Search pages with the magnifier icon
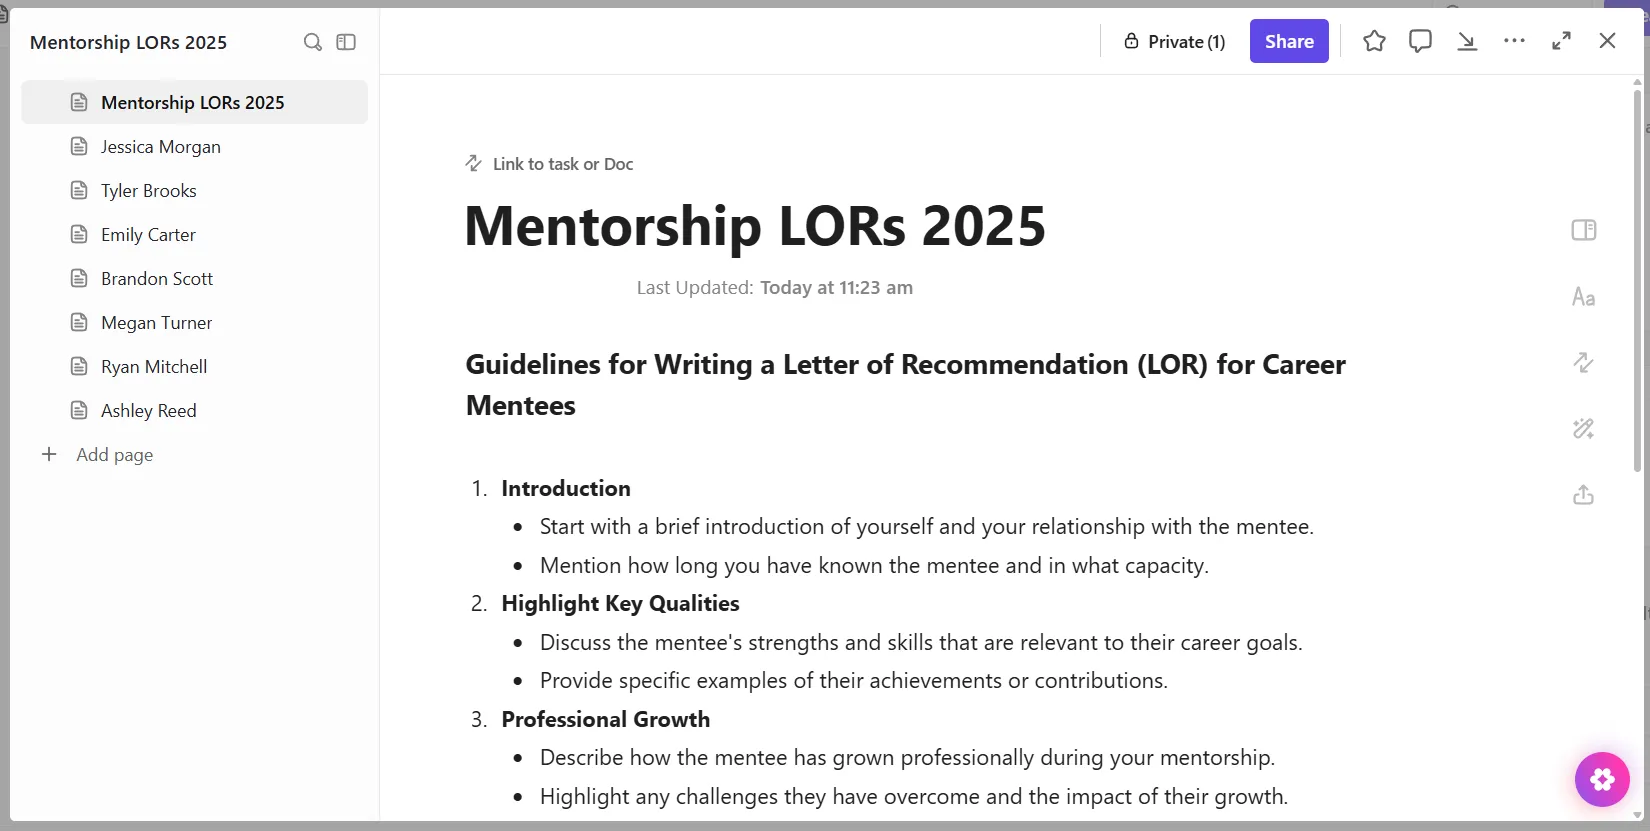Image resolution: width=1650 pixels, height=831 pixels. click(313, 42)
